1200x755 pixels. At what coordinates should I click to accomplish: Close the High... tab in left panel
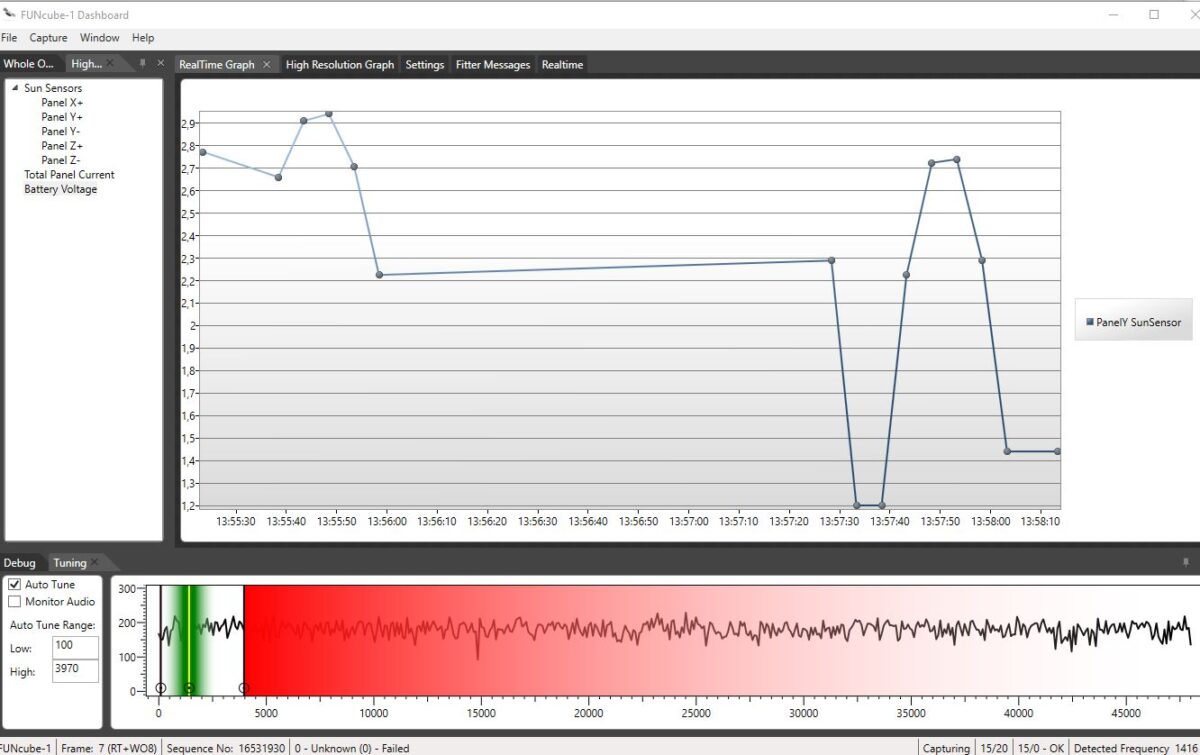111,64
